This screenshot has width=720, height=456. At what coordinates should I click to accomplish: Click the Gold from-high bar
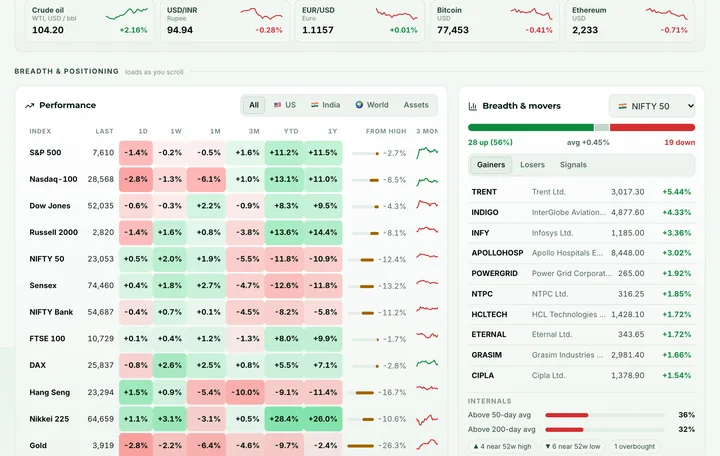tap(361, 445)
